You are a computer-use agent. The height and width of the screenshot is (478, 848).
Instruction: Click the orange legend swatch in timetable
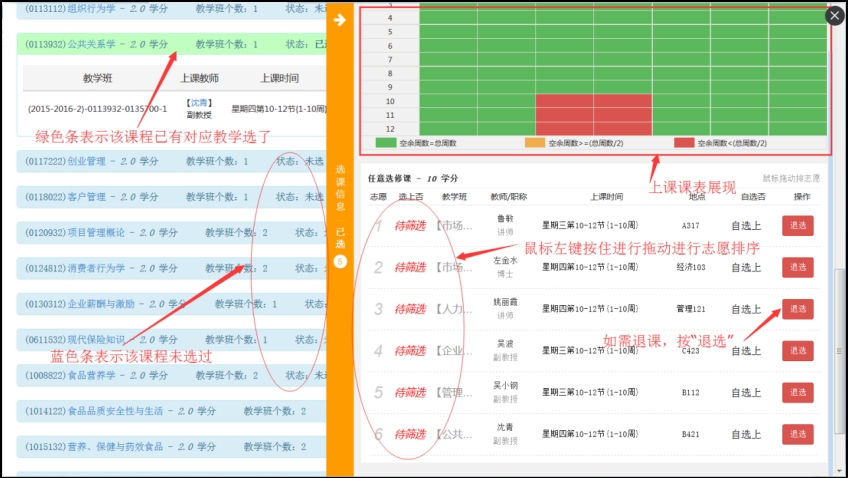pyautogui.click(x=534, y=143)
